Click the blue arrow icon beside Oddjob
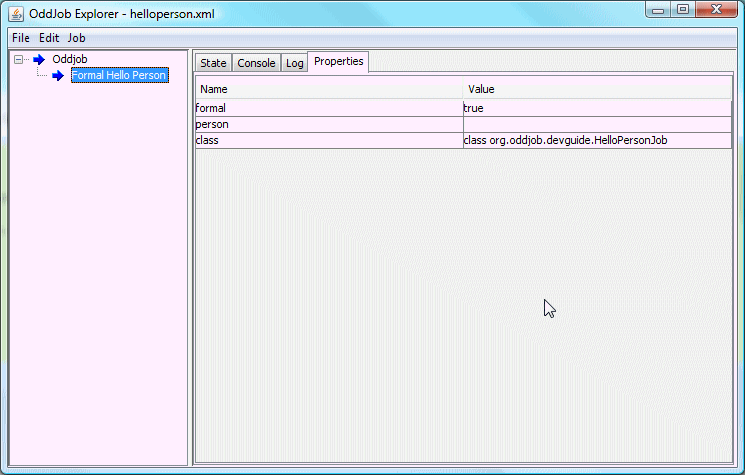The height and width of the screenshot is (475, 745). [x=39, y=59]
